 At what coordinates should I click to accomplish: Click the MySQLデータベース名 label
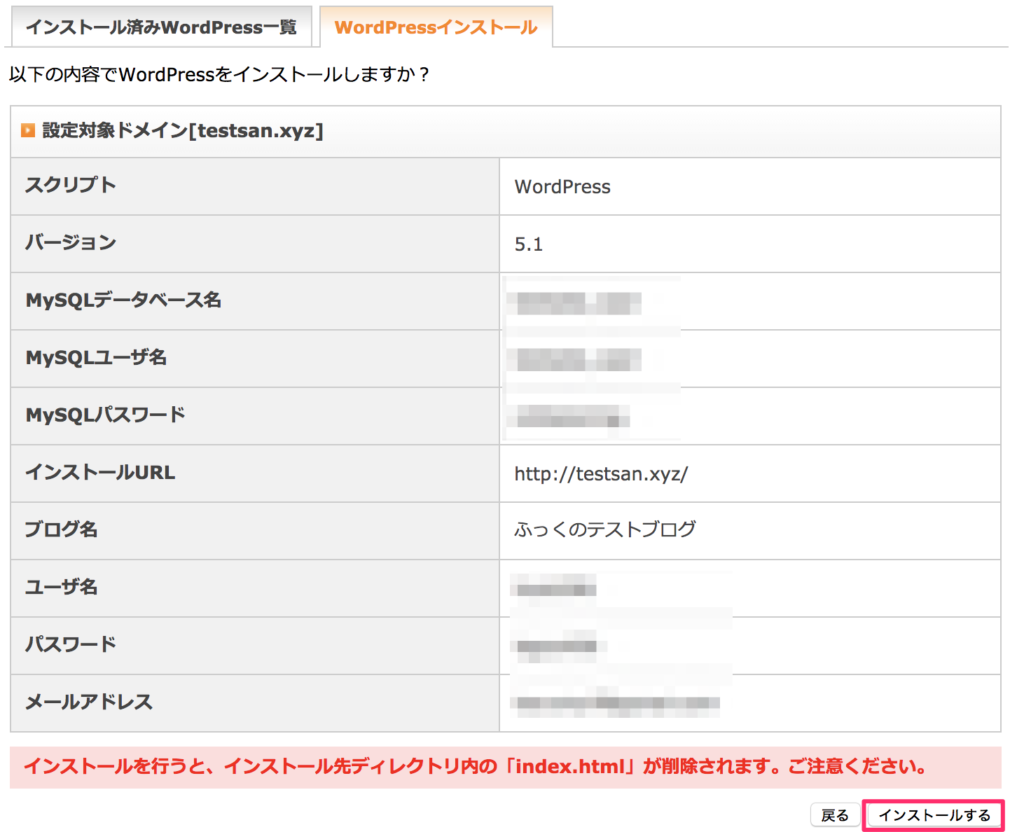[x=123, y=300]
